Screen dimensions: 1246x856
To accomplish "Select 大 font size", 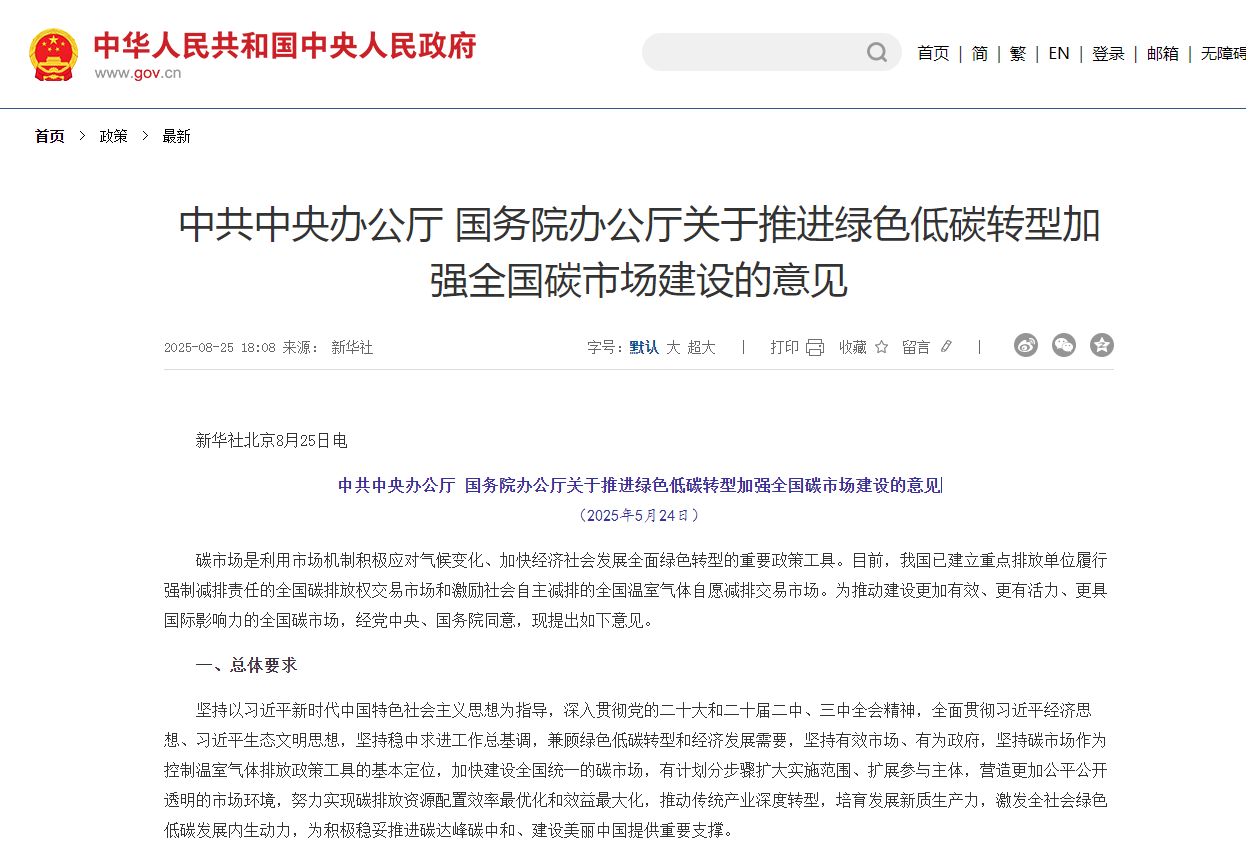I will coord(673,347).
